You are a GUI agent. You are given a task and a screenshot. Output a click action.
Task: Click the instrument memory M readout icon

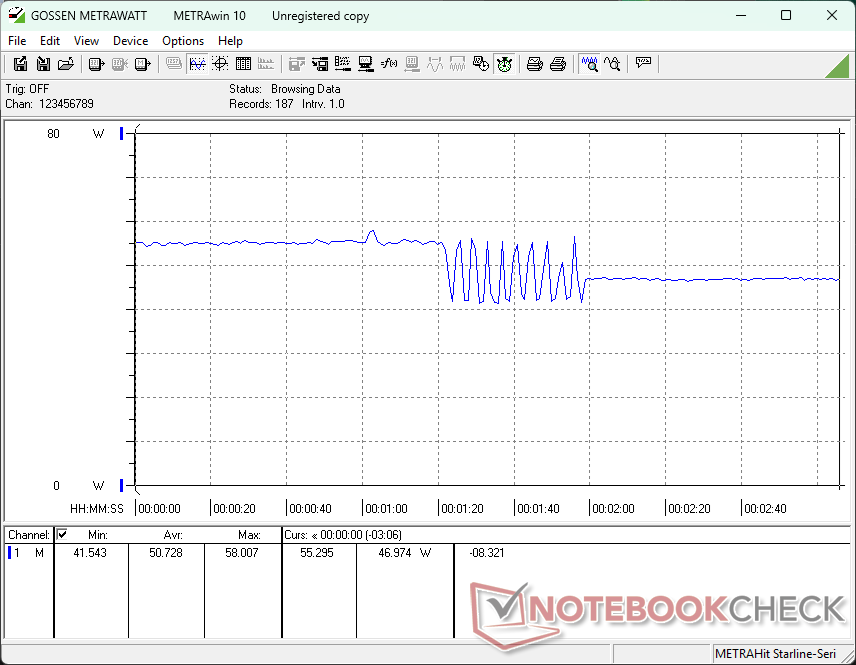(x=142, y=64)
